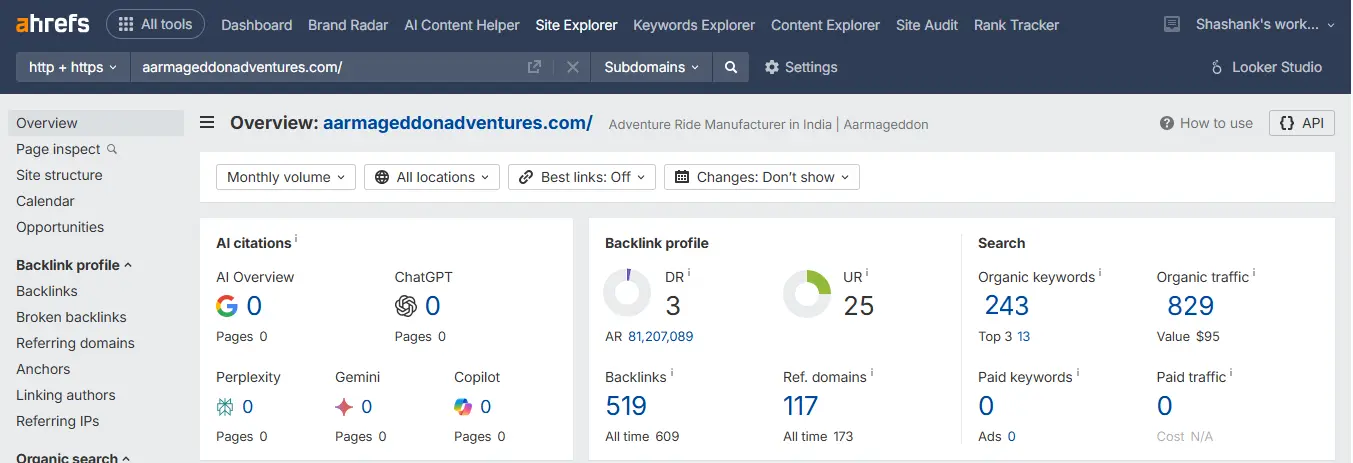Click the Page inspect search icon
Screen dimensions: 1353x463
[x=112, y=149]
